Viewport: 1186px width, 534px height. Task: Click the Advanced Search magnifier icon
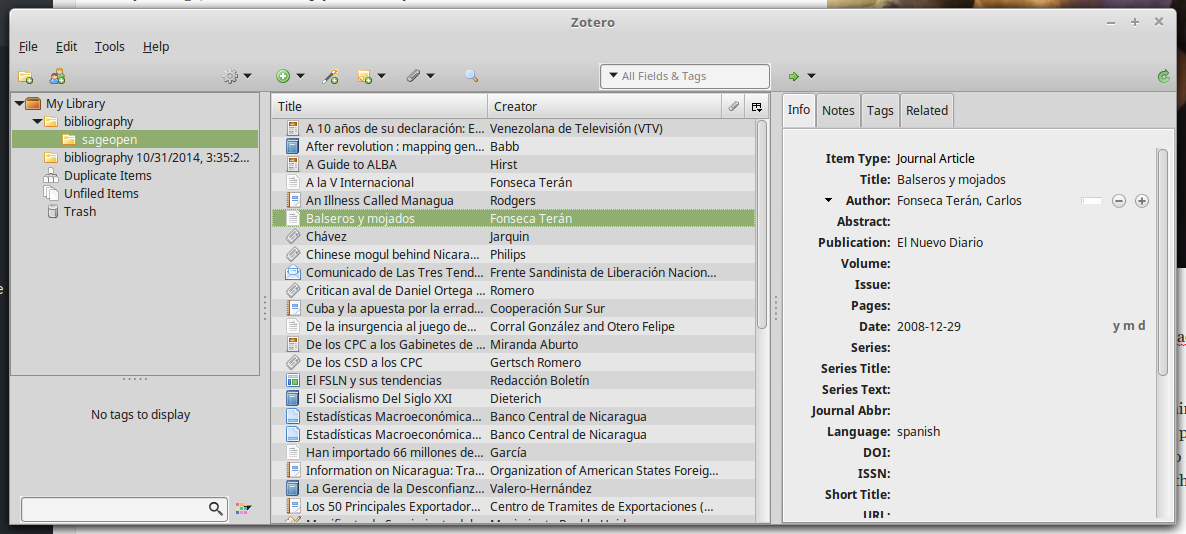pyautogui.click(x=471, y=76)
